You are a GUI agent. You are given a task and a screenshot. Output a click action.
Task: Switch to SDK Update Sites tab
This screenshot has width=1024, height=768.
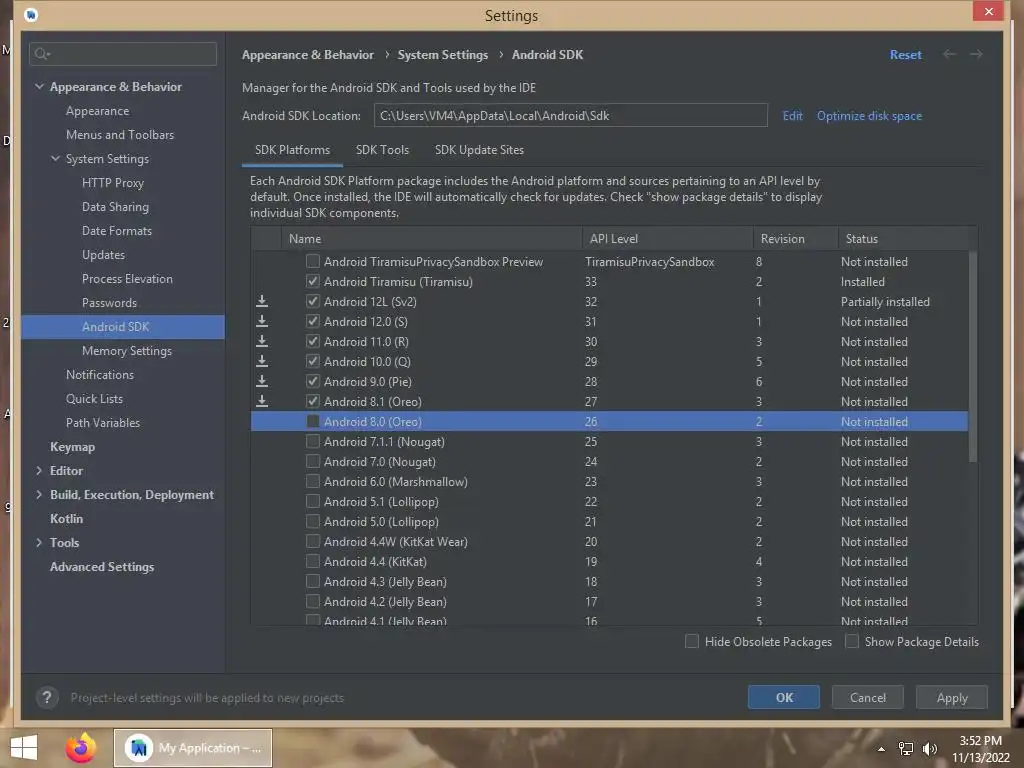click(479, 150)
